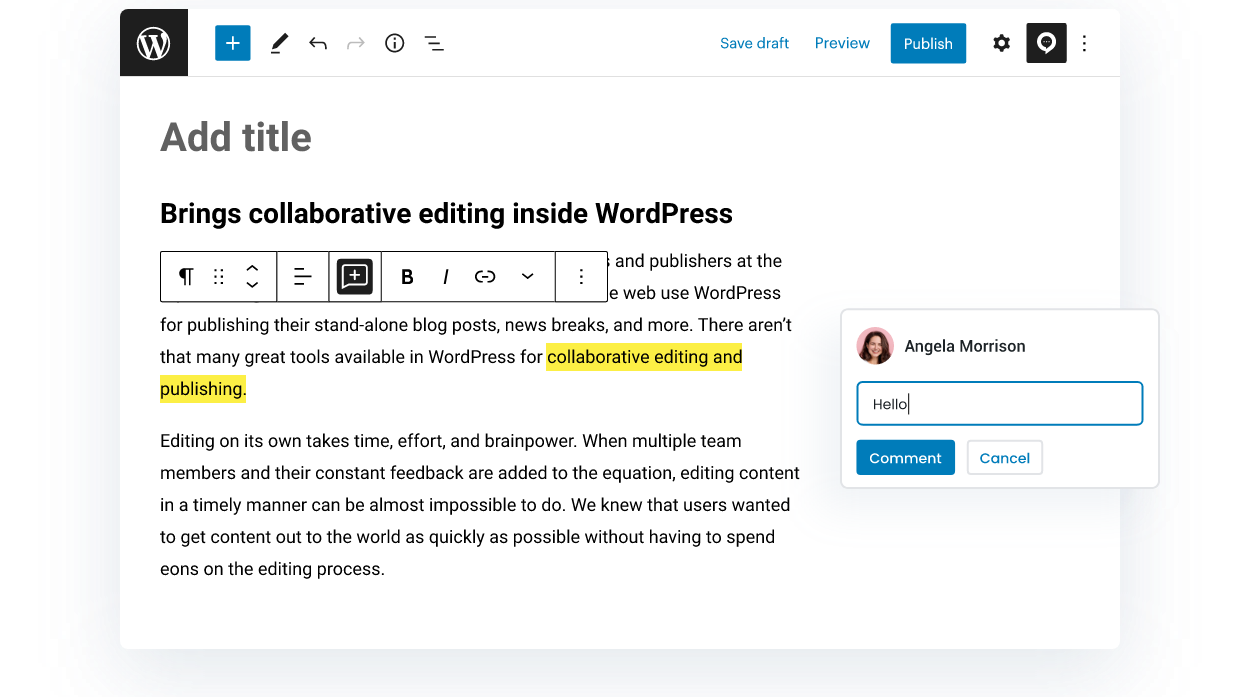Click the add comment toolbar icon
The width and height of the screenshot is (1240, 697).
coord(355,277)
